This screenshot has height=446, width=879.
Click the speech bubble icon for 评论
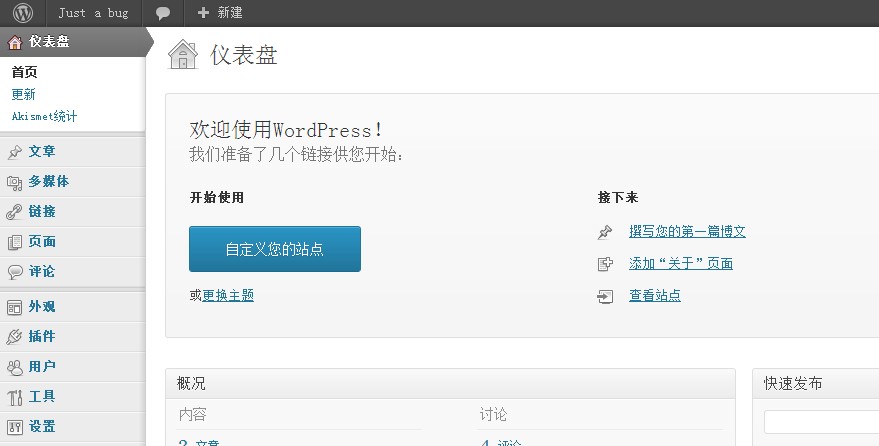point(15,272)
